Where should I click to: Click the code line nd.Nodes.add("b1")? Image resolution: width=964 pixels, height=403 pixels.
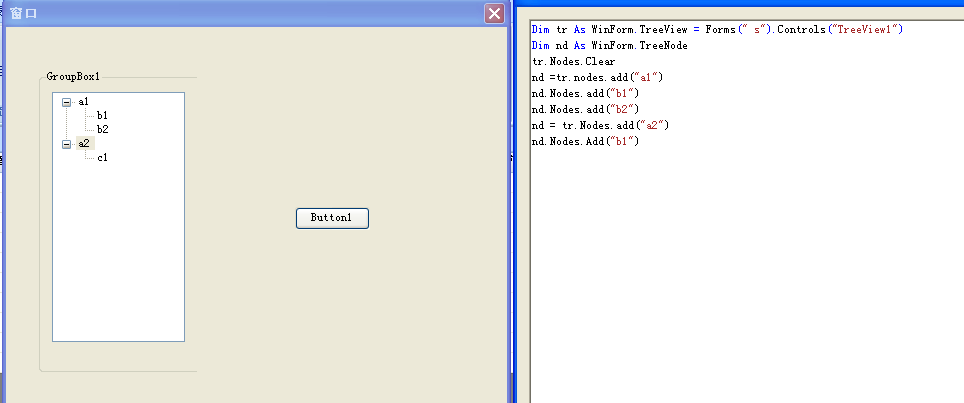coord(586,93)
